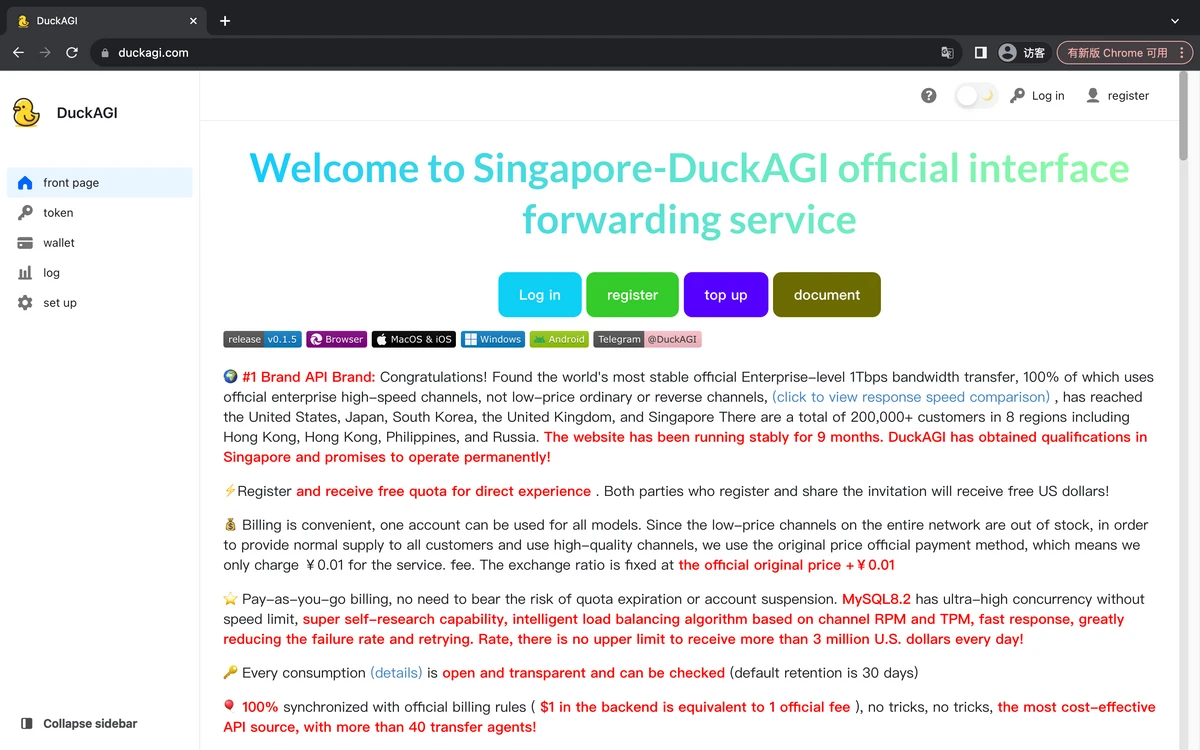
Task: Click the help question mark icon
Action: [929, 96]
